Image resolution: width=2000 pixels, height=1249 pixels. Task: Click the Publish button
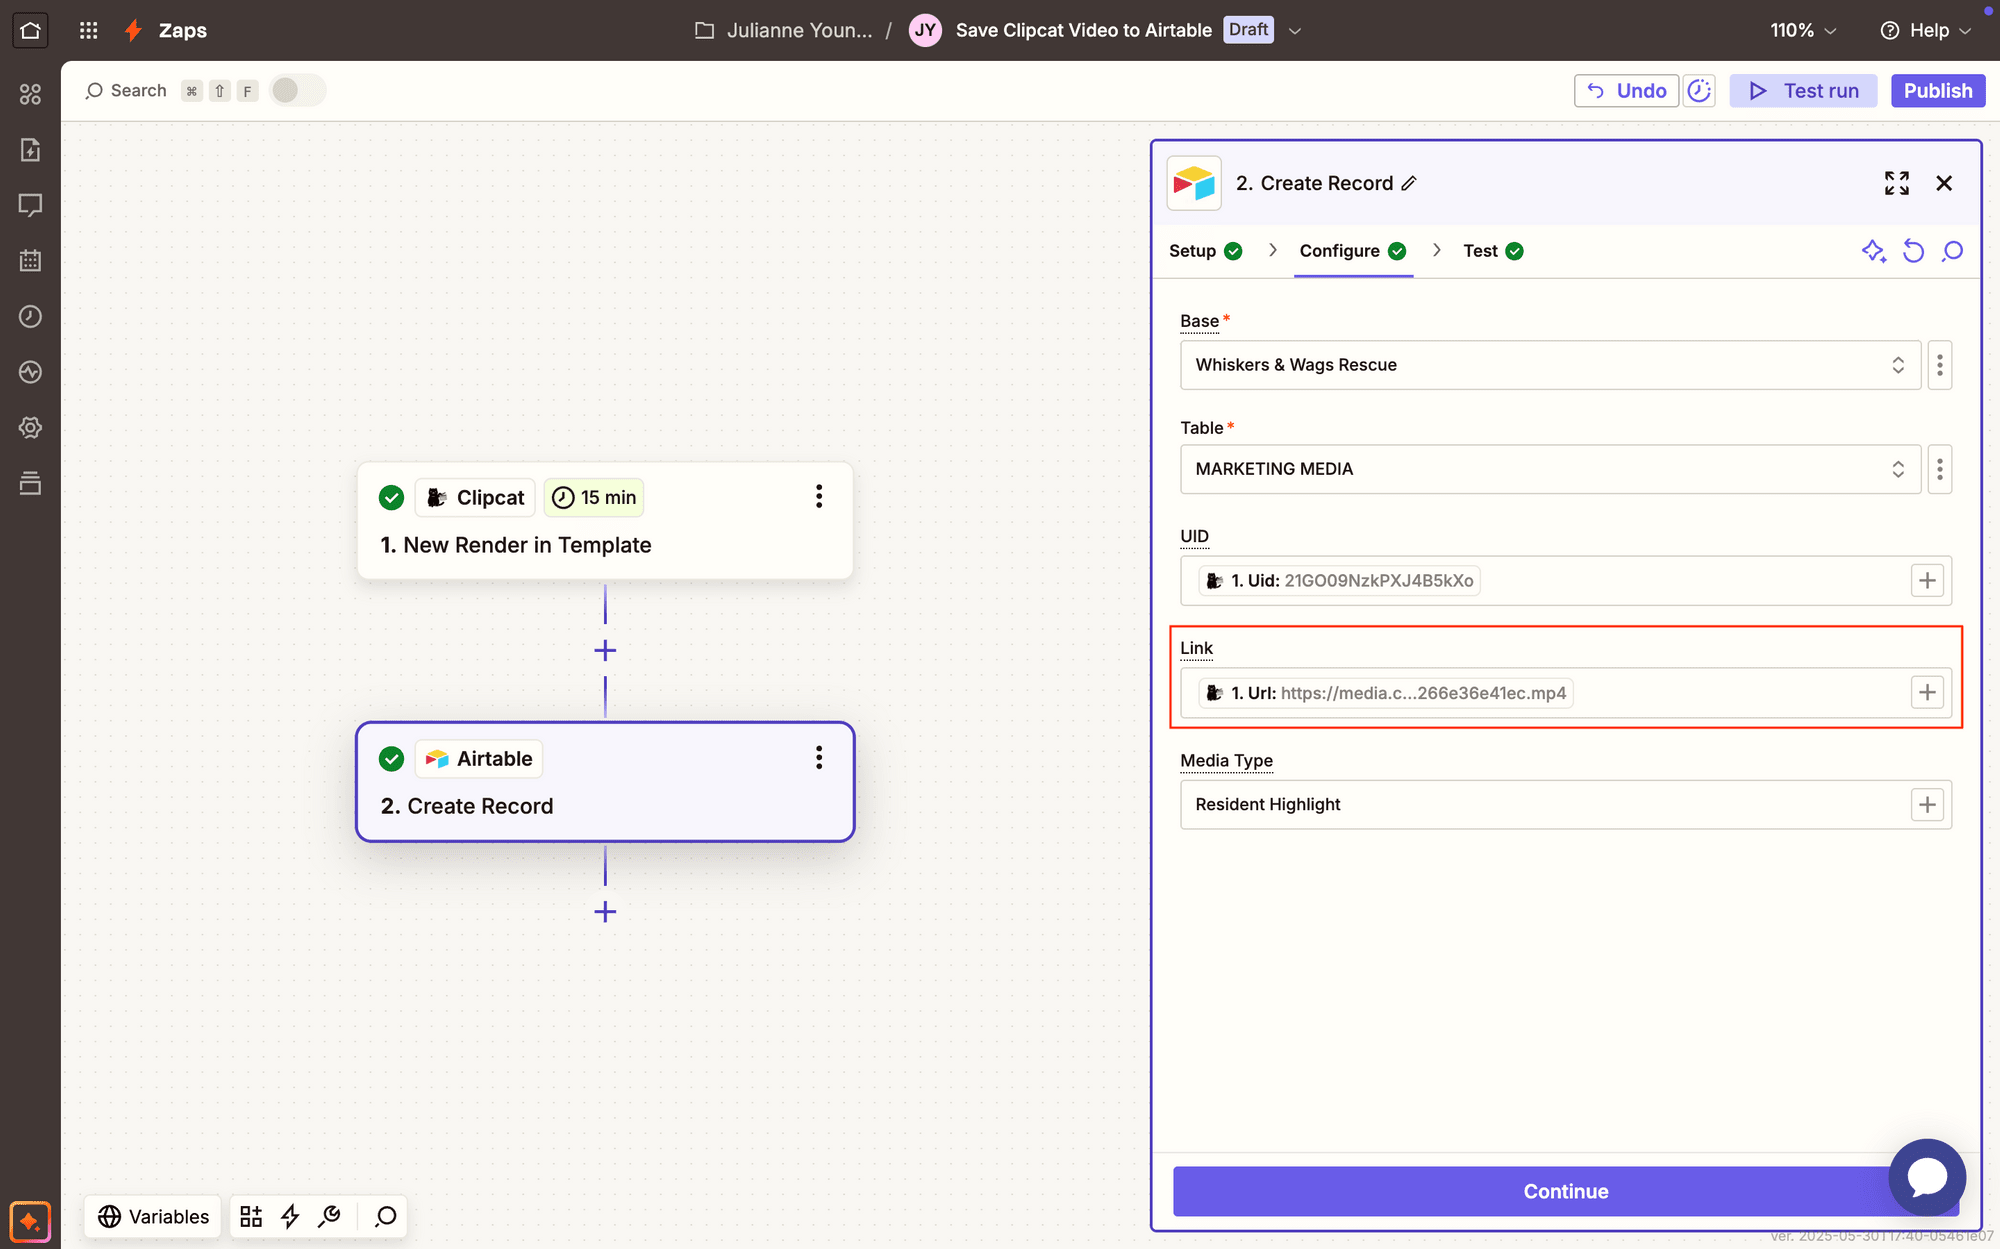click(1937, 90)
